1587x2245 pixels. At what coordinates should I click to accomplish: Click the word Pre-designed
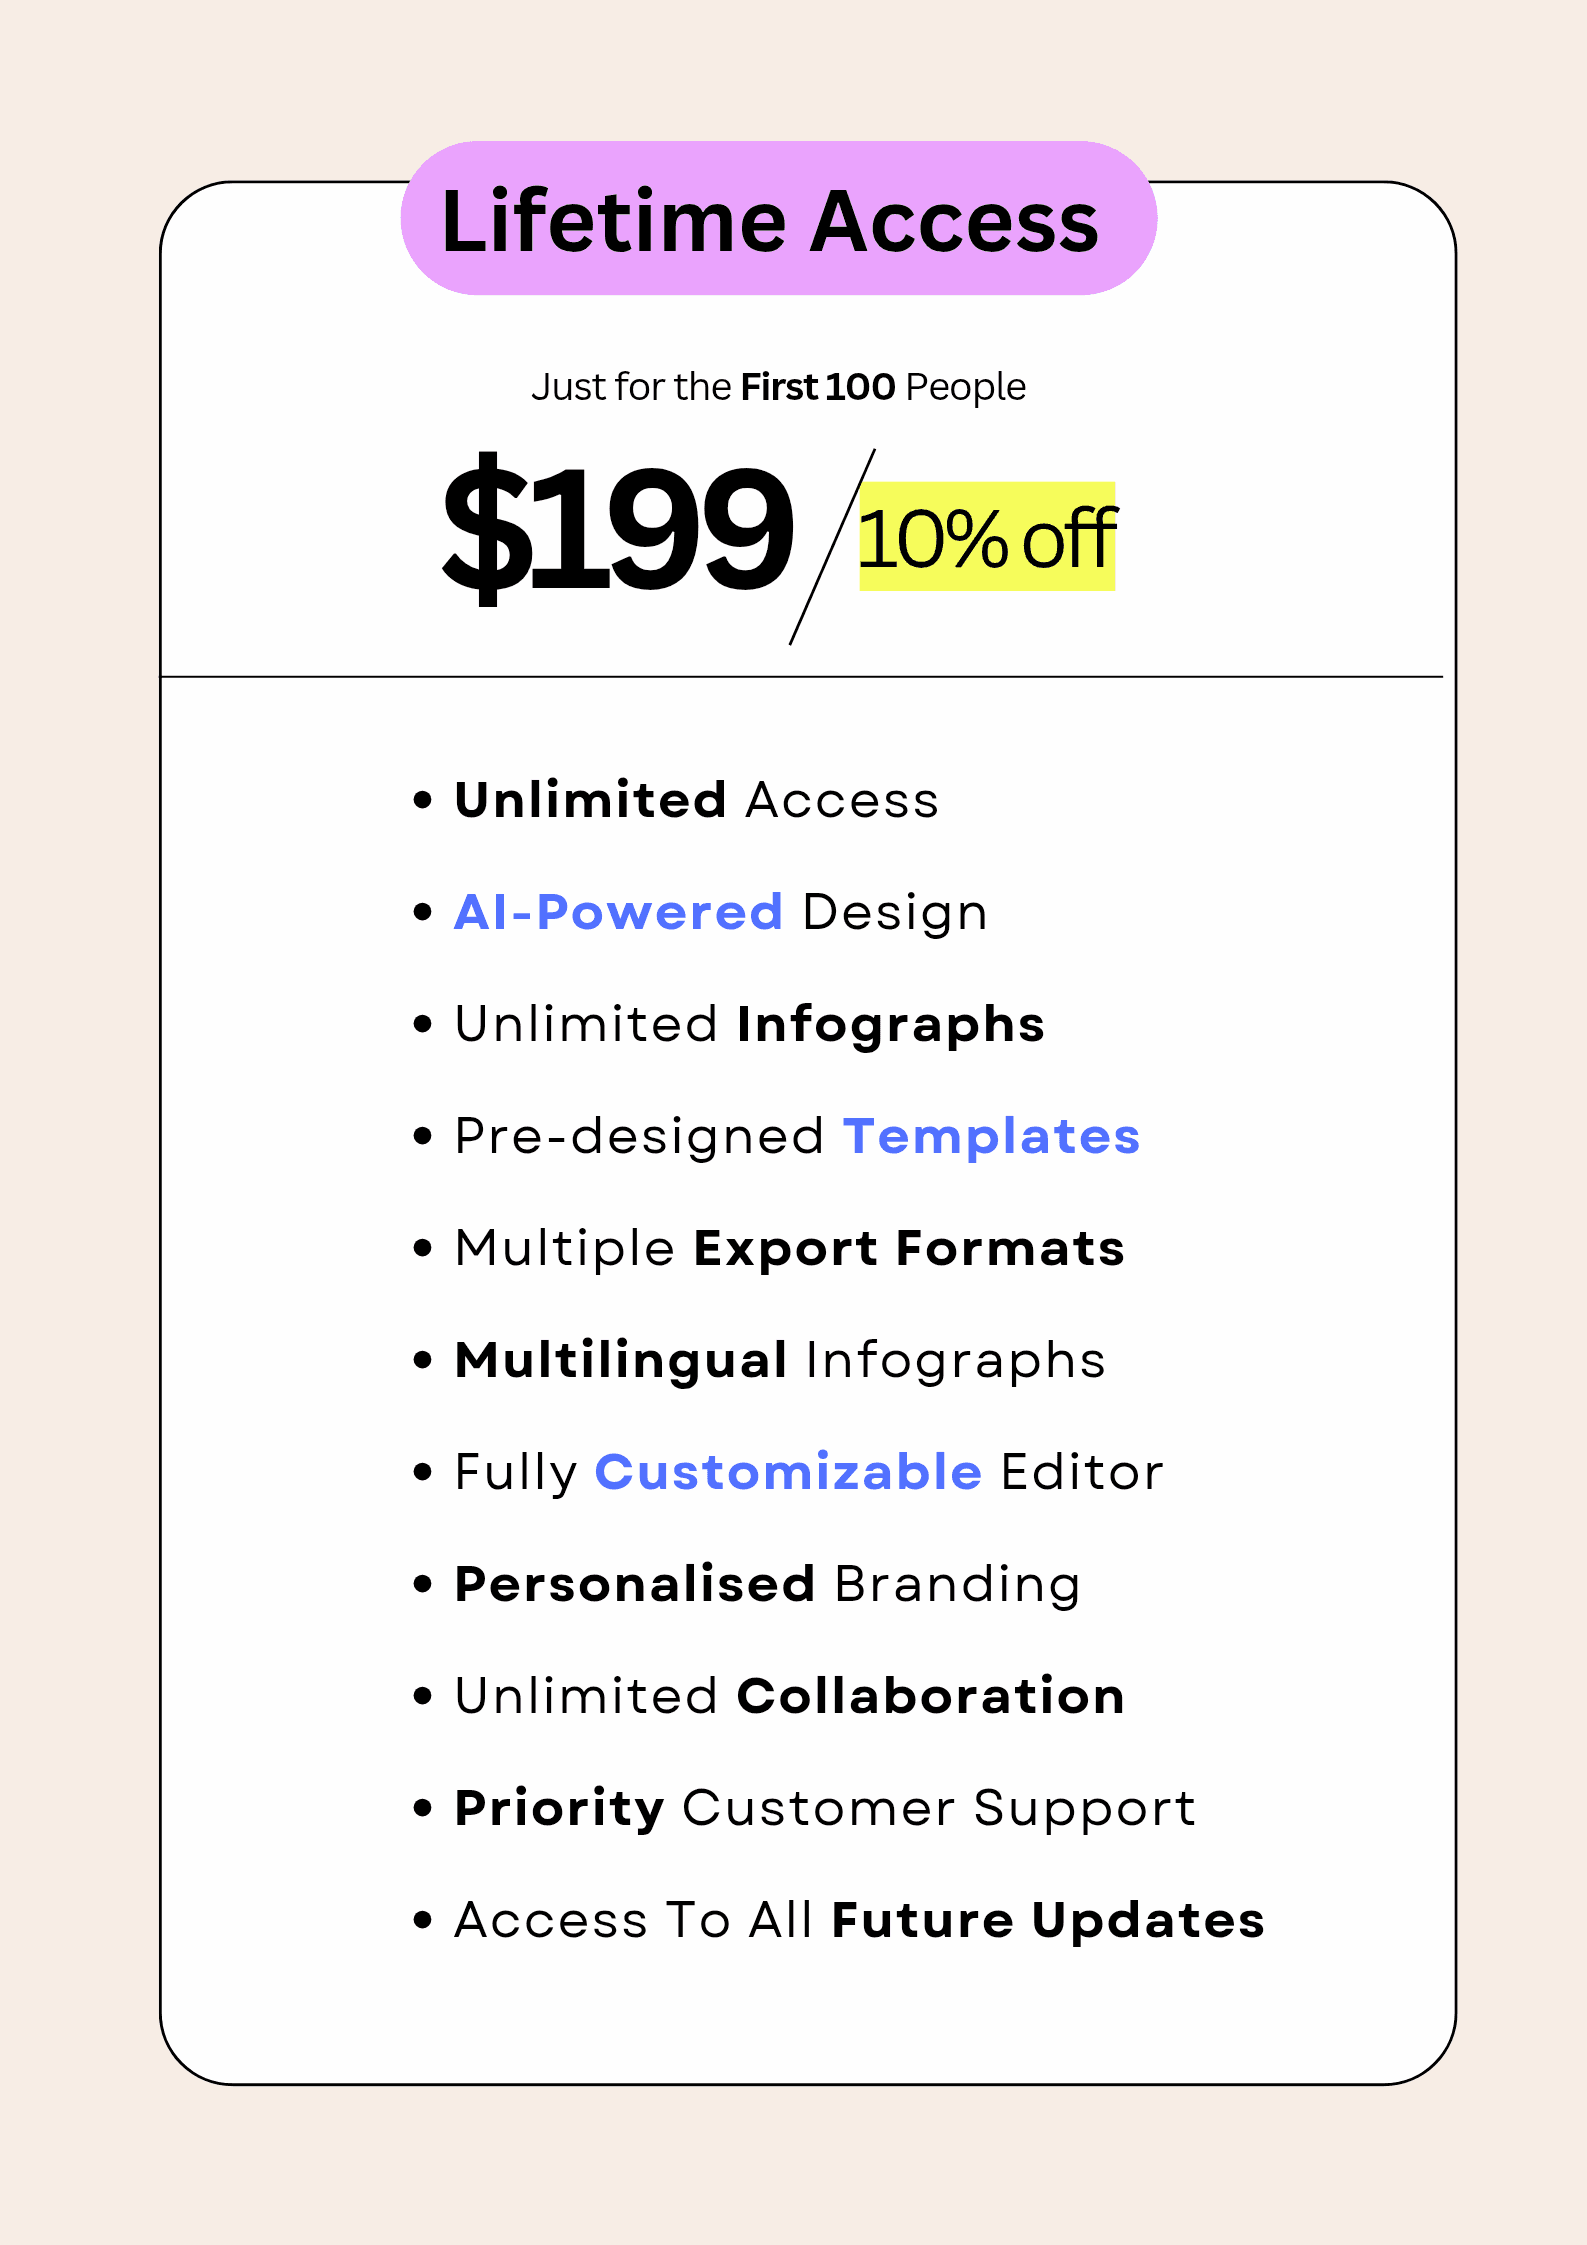[639, 1137]
